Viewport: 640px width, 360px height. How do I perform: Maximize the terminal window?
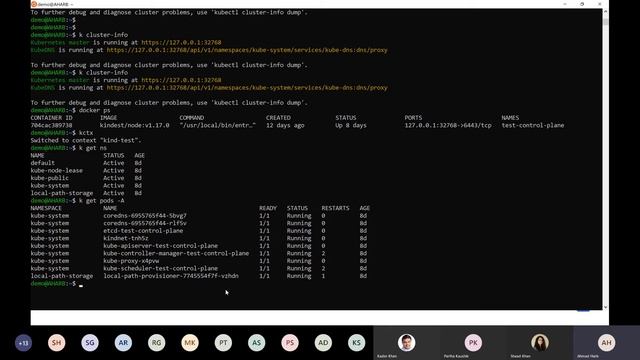tap(582, 4)
